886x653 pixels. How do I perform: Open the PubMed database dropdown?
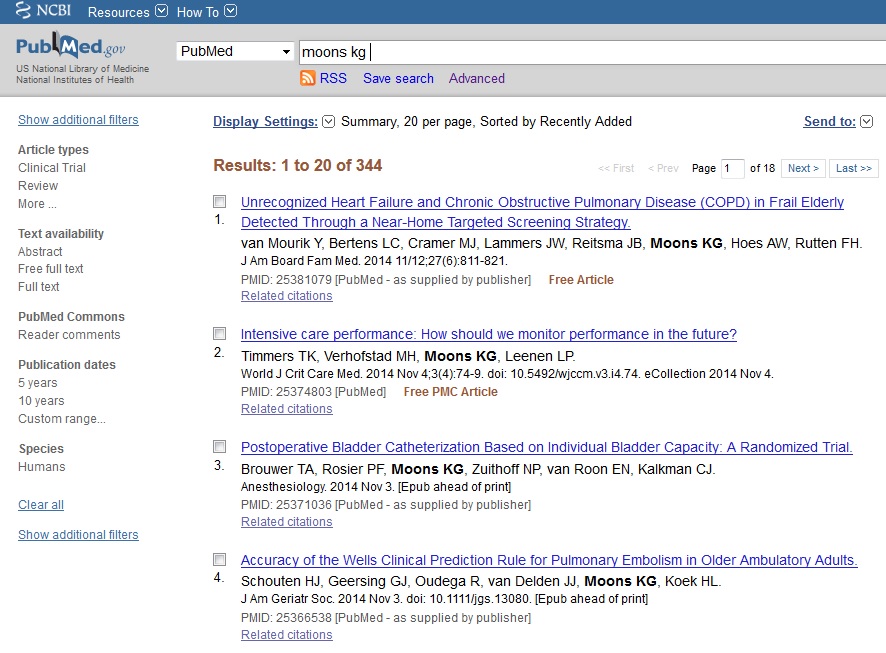pos(235,51)
